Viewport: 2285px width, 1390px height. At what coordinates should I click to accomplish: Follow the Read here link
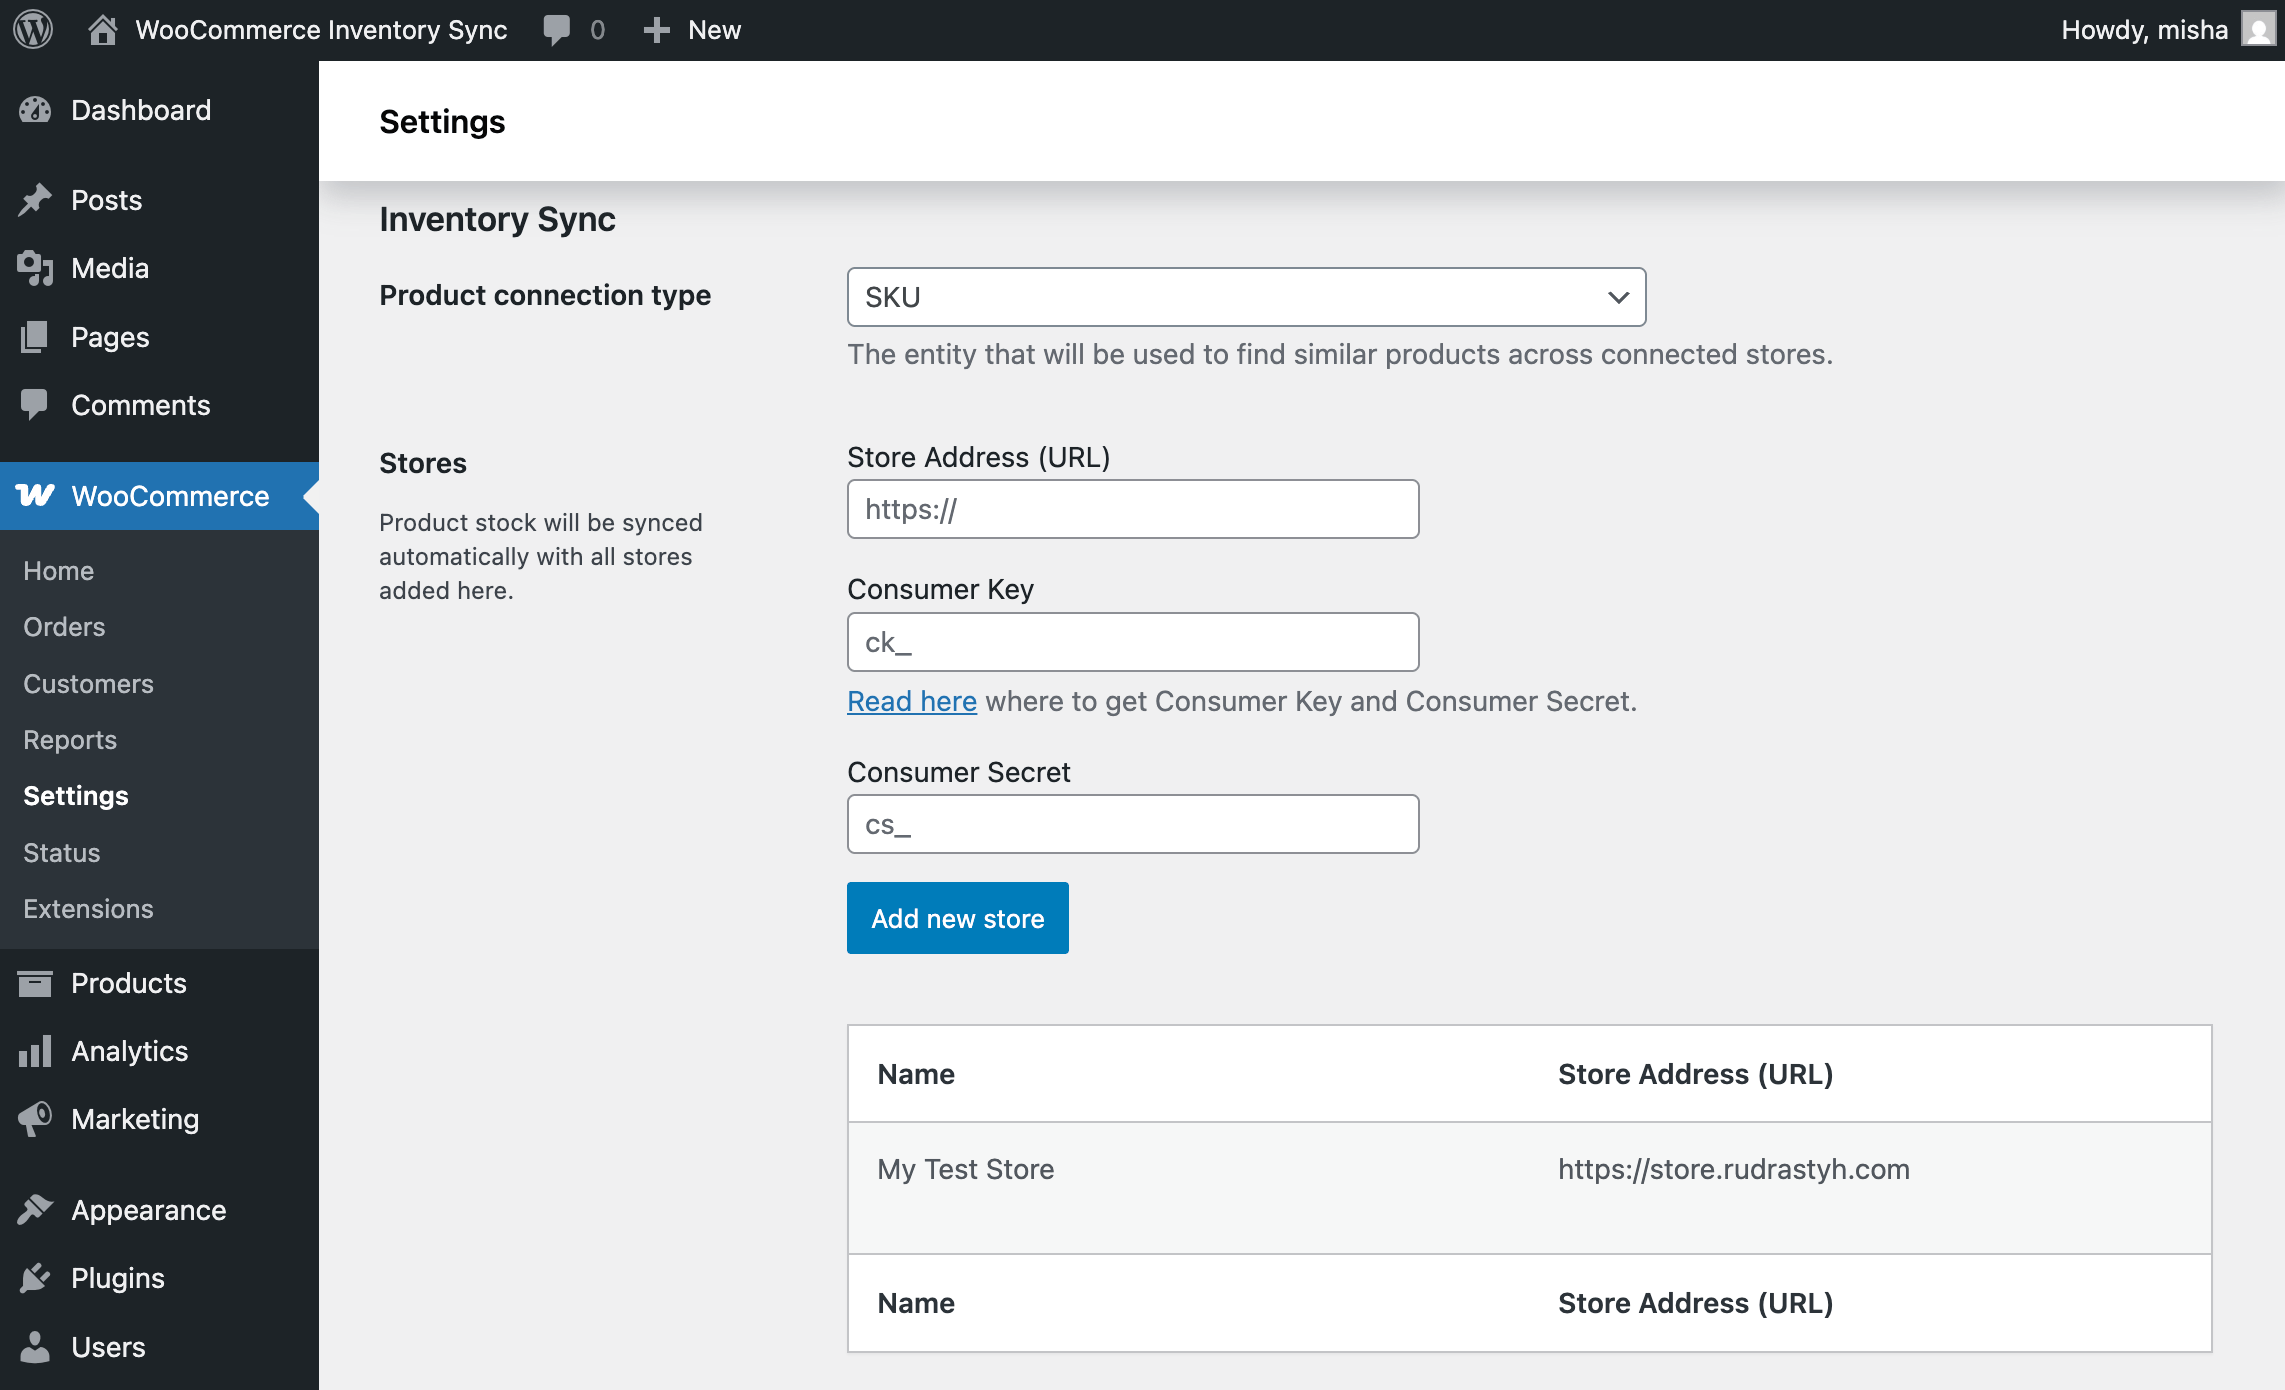[x=911, y=702]
